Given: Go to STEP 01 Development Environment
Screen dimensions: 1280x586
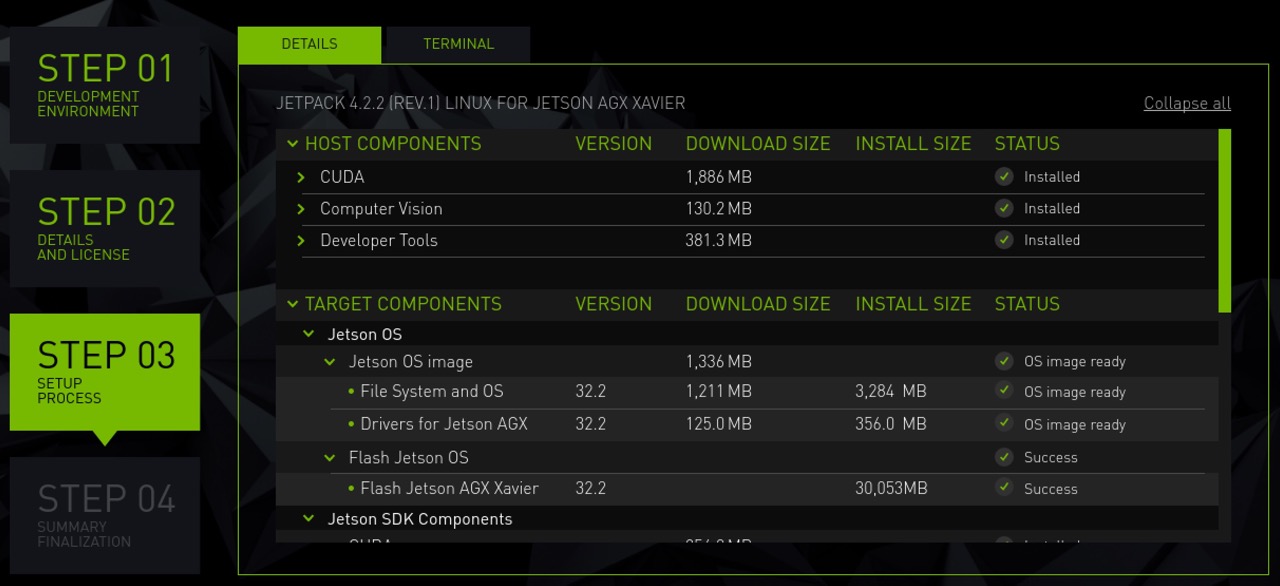Looking at the screenshot, I should pyautogui.click(x=105, y=85).
